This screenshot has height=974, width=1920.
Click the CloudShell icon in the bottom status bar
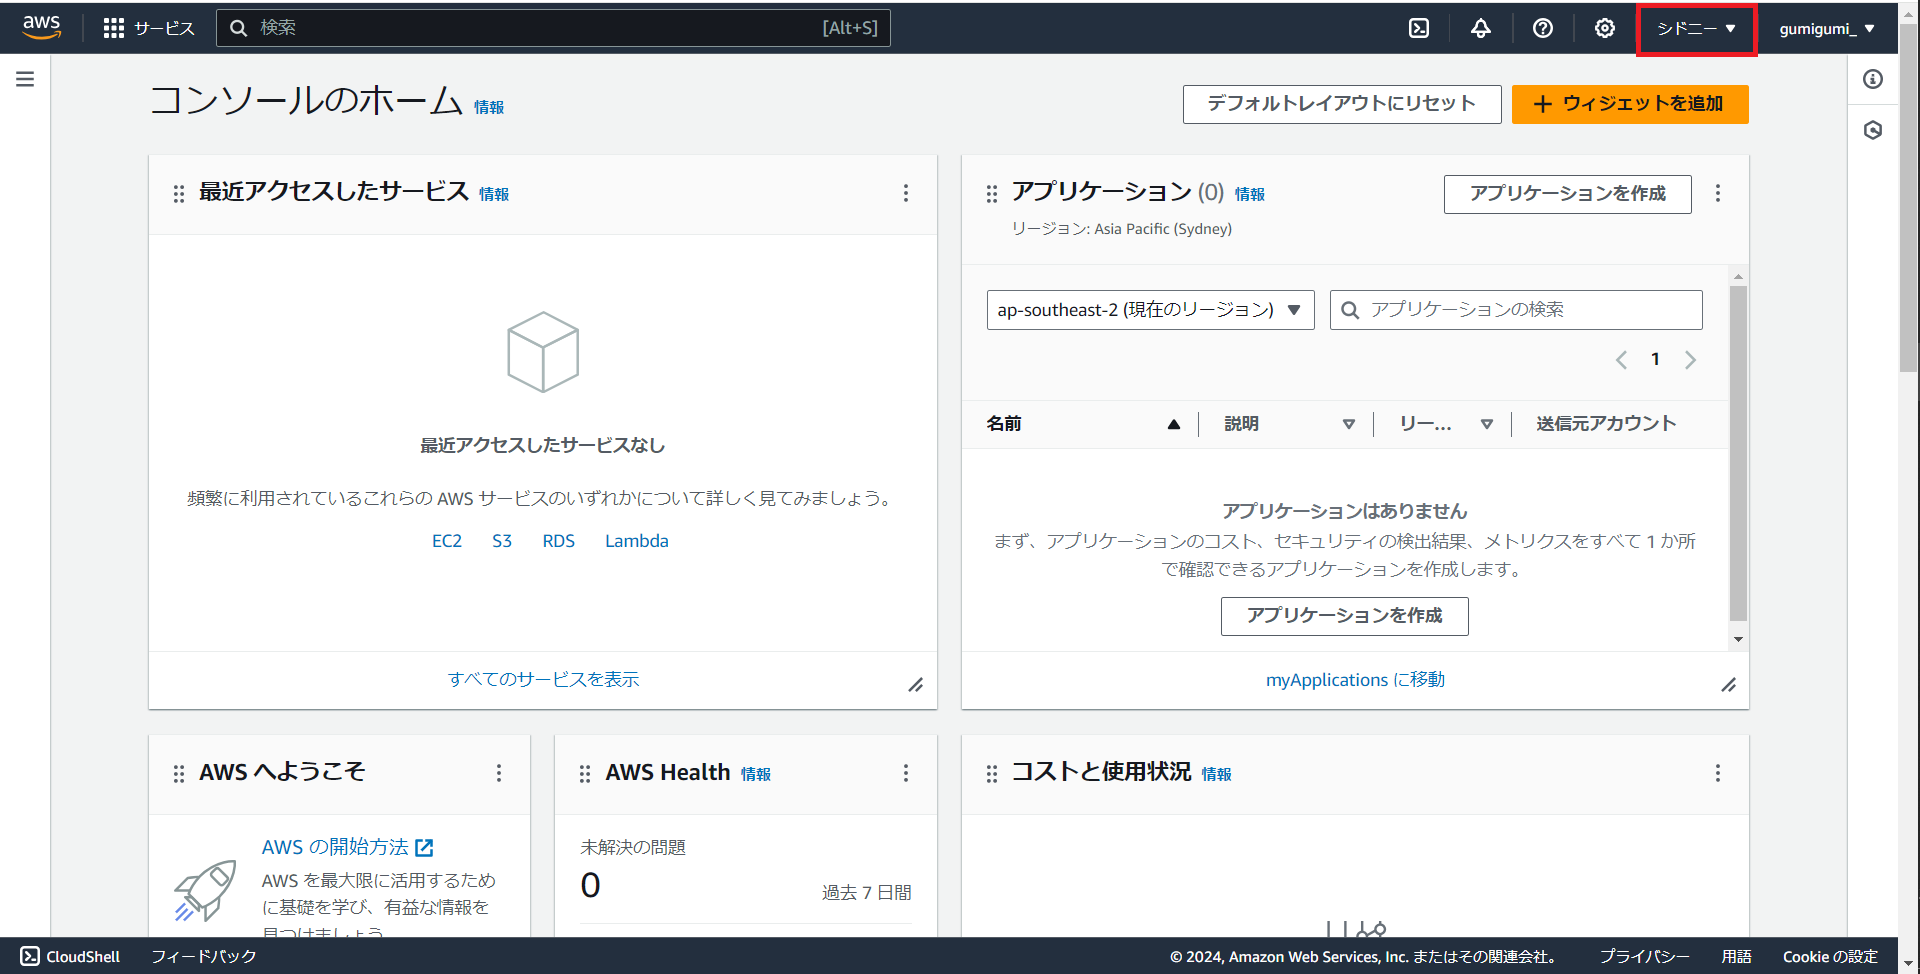tap(30, 956)
